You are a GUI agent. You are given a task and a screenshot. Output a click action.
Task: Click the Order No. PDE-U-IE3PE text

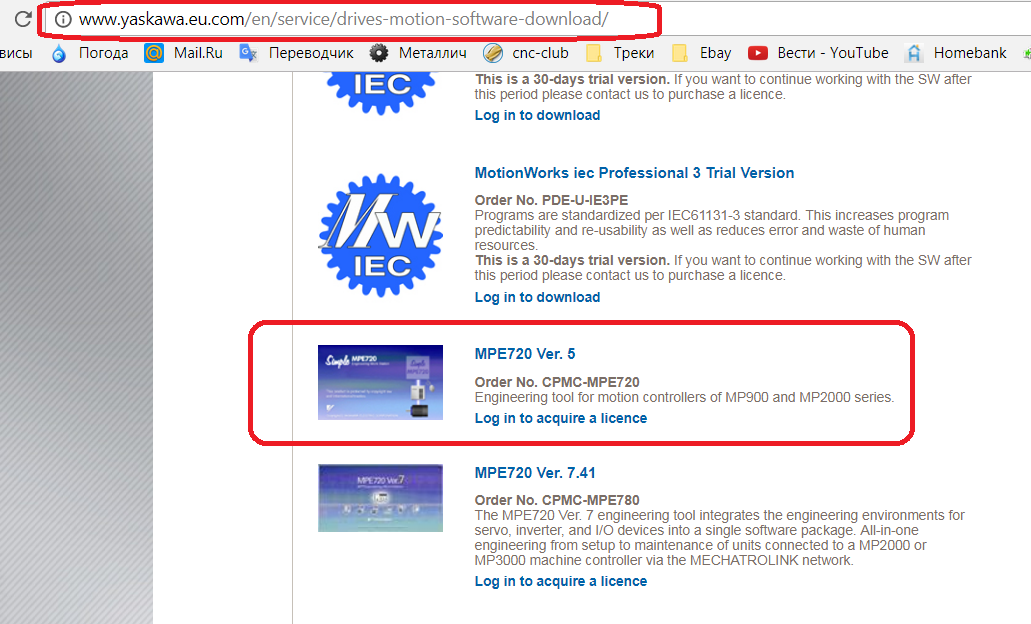click(x=551, y=200)
